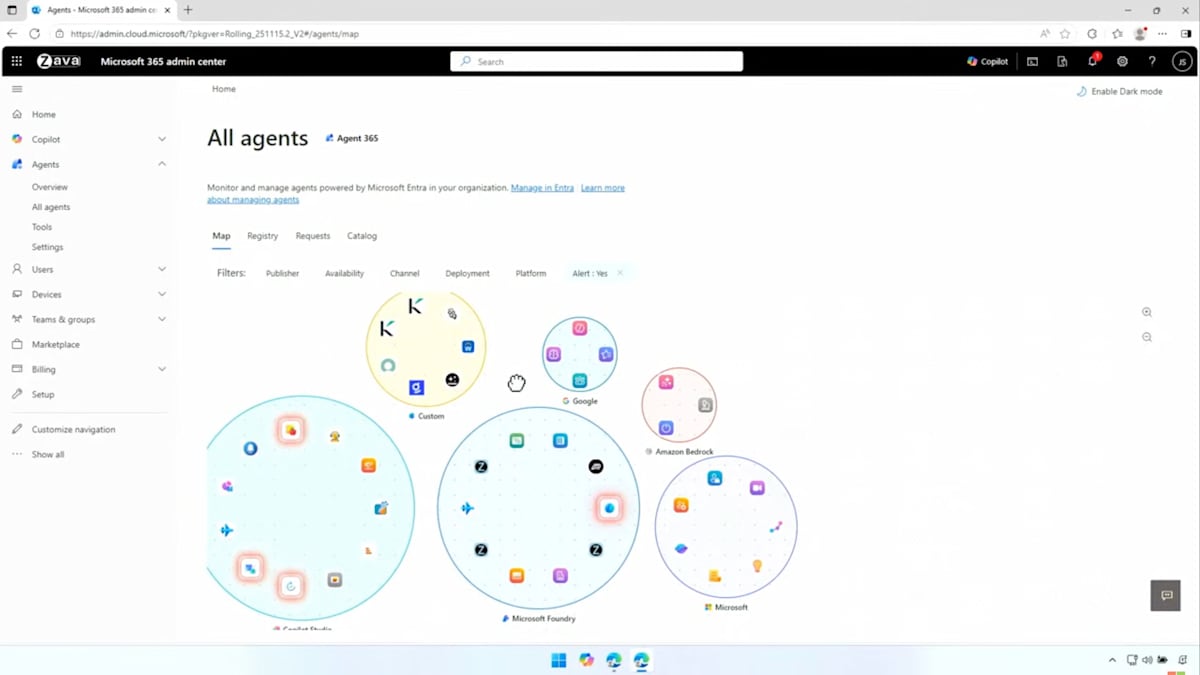Expand the Teams & groups section
This screenshot has width=1200, height=675.
pyautogui.click(x=162, y=319)
